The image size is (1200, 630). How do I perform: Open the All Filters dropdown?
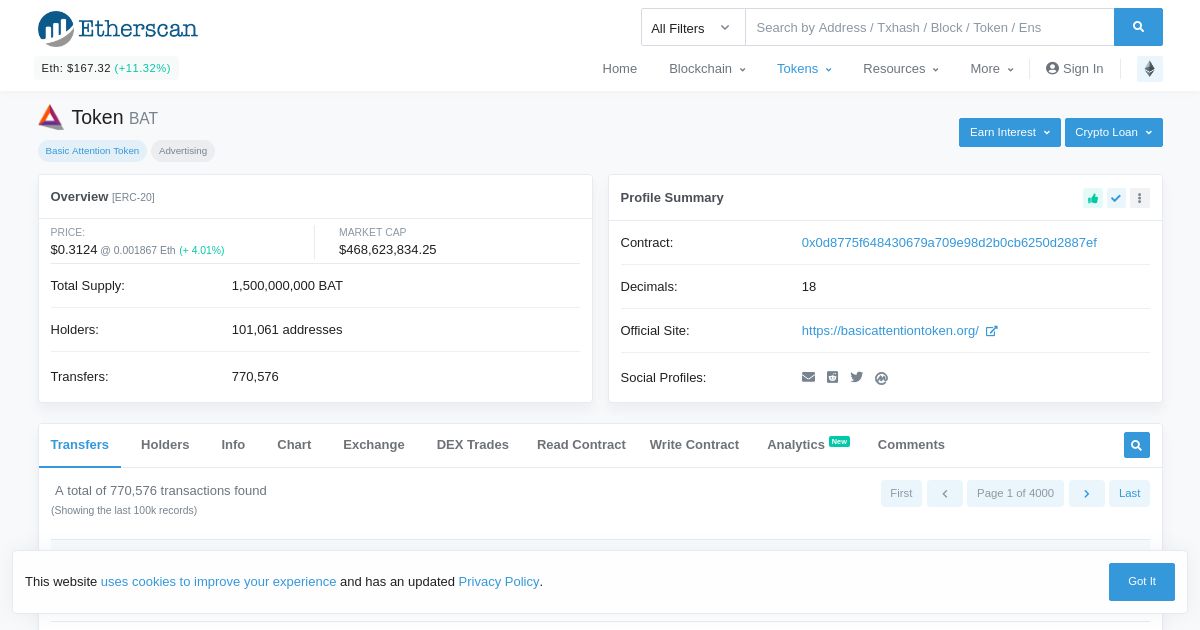coord(693,27)
